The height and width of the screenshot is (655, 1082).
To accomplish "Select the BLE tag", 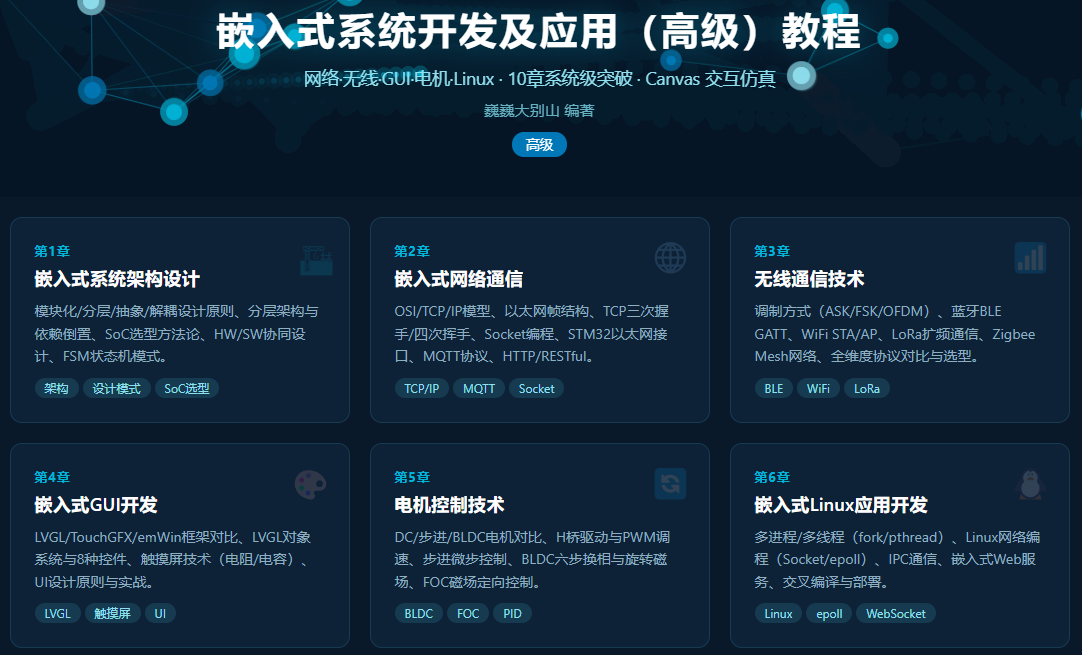I will [x=774, y=389].
